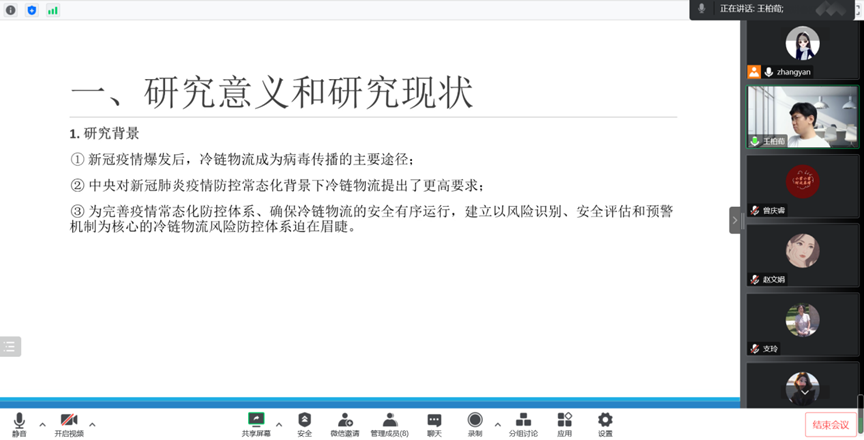Open 微信邀请 invite icon
This screenshot has height=440, width=864.
(x=345, y=423)
